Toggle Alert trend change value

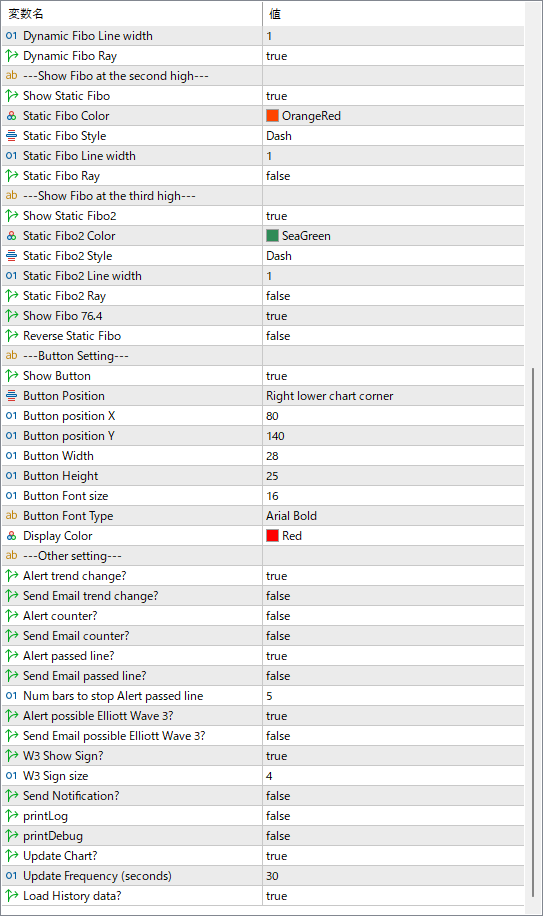tap(393, 576)
